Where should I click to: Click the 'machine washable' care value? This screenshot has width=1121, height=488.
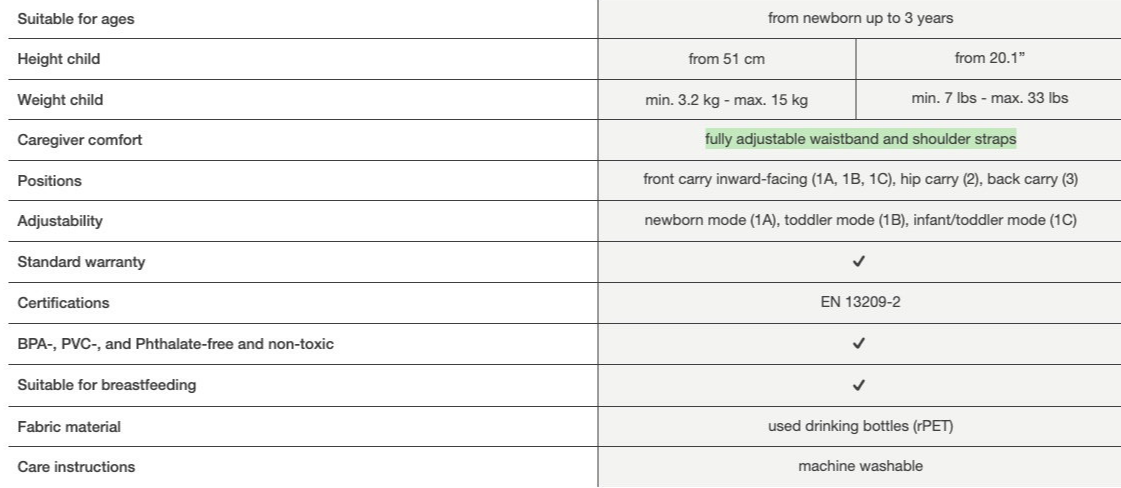click(x=859, y=467)
